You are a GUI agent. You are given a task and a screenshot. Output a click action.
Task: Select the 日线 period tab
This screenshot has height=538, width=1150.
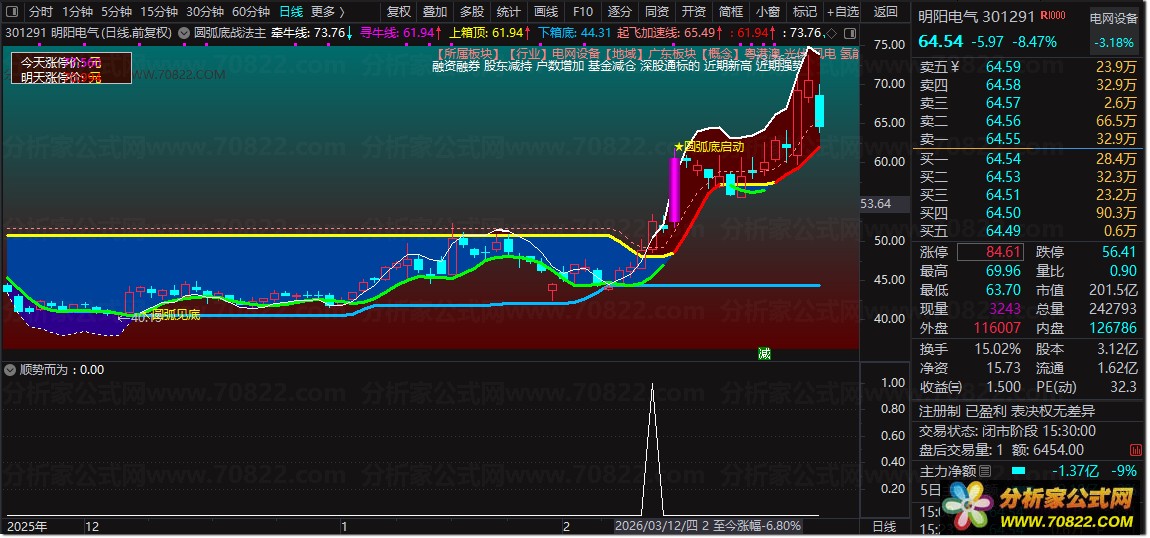point(290,12)
